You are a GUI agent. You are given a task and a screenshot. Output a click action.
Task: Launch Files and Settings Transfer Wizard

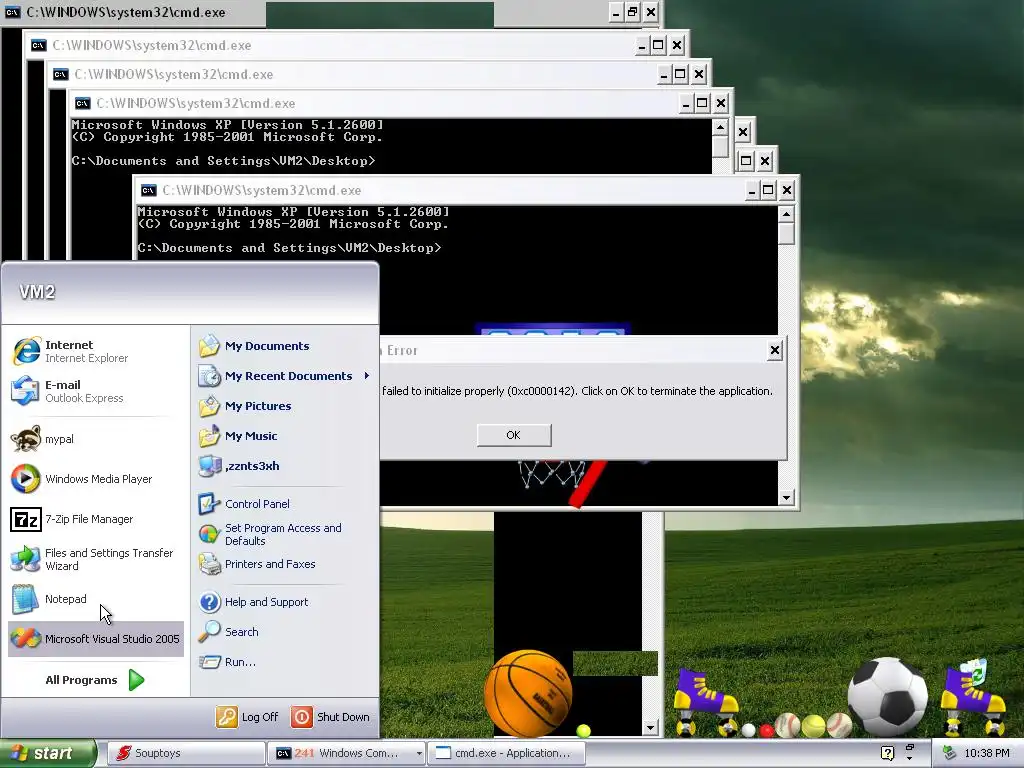(95, 559)
